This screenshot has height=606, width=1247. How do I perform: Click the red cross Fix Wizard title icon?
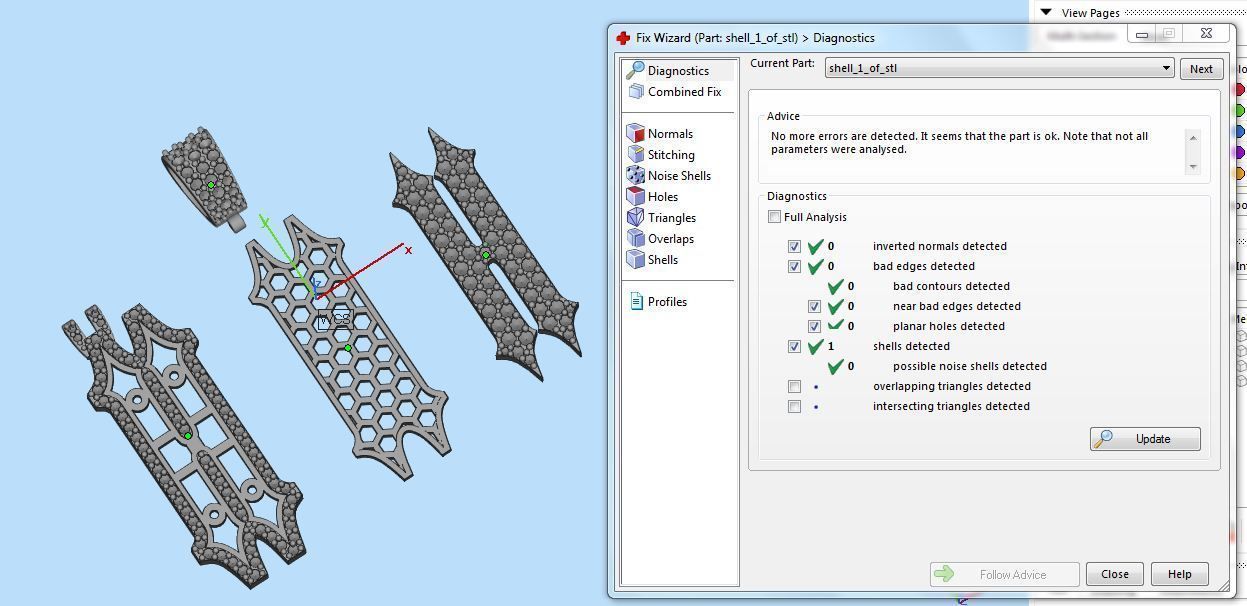[623, 38]
